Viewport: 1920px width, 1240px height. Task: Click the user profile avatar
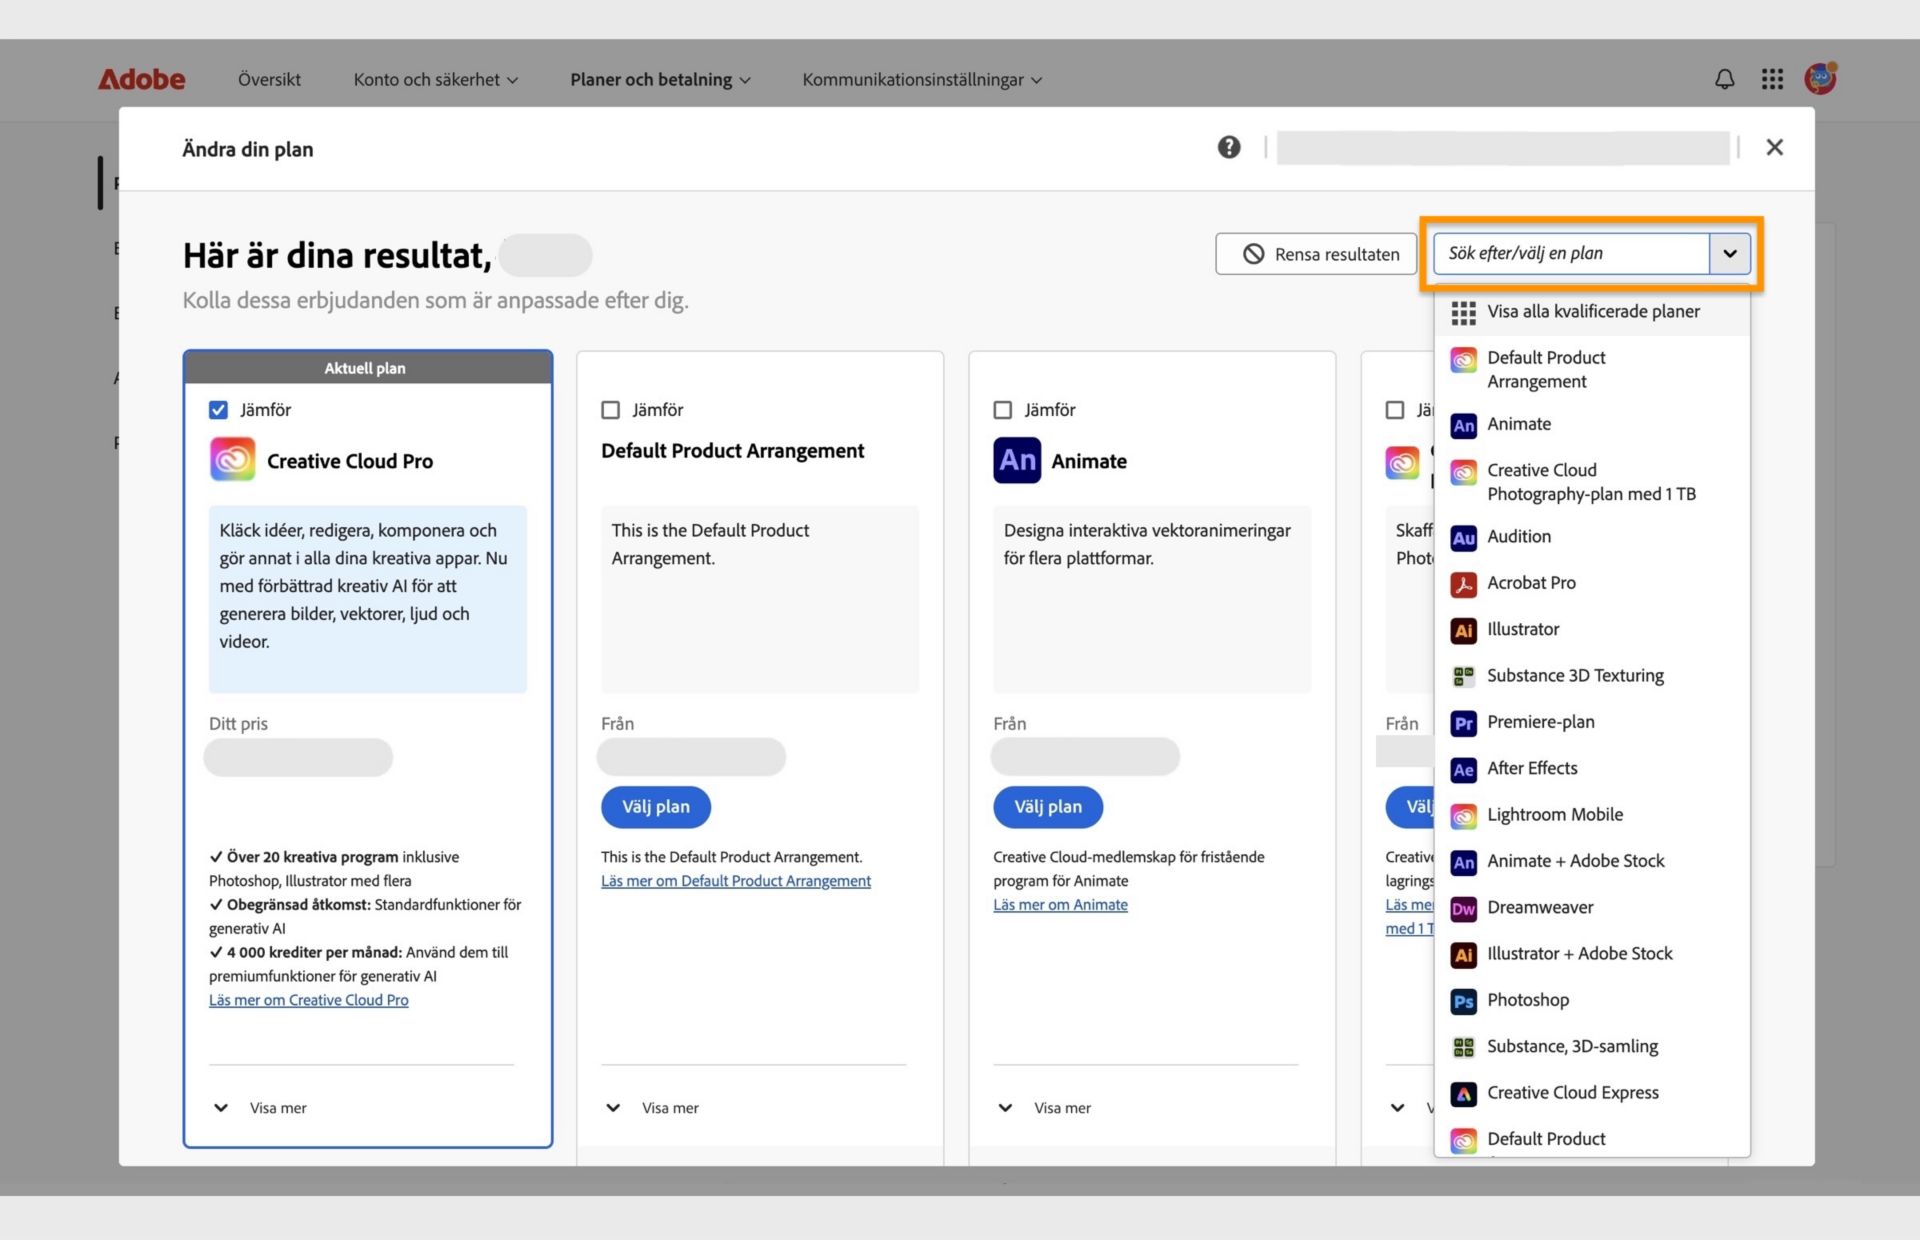1820,78
